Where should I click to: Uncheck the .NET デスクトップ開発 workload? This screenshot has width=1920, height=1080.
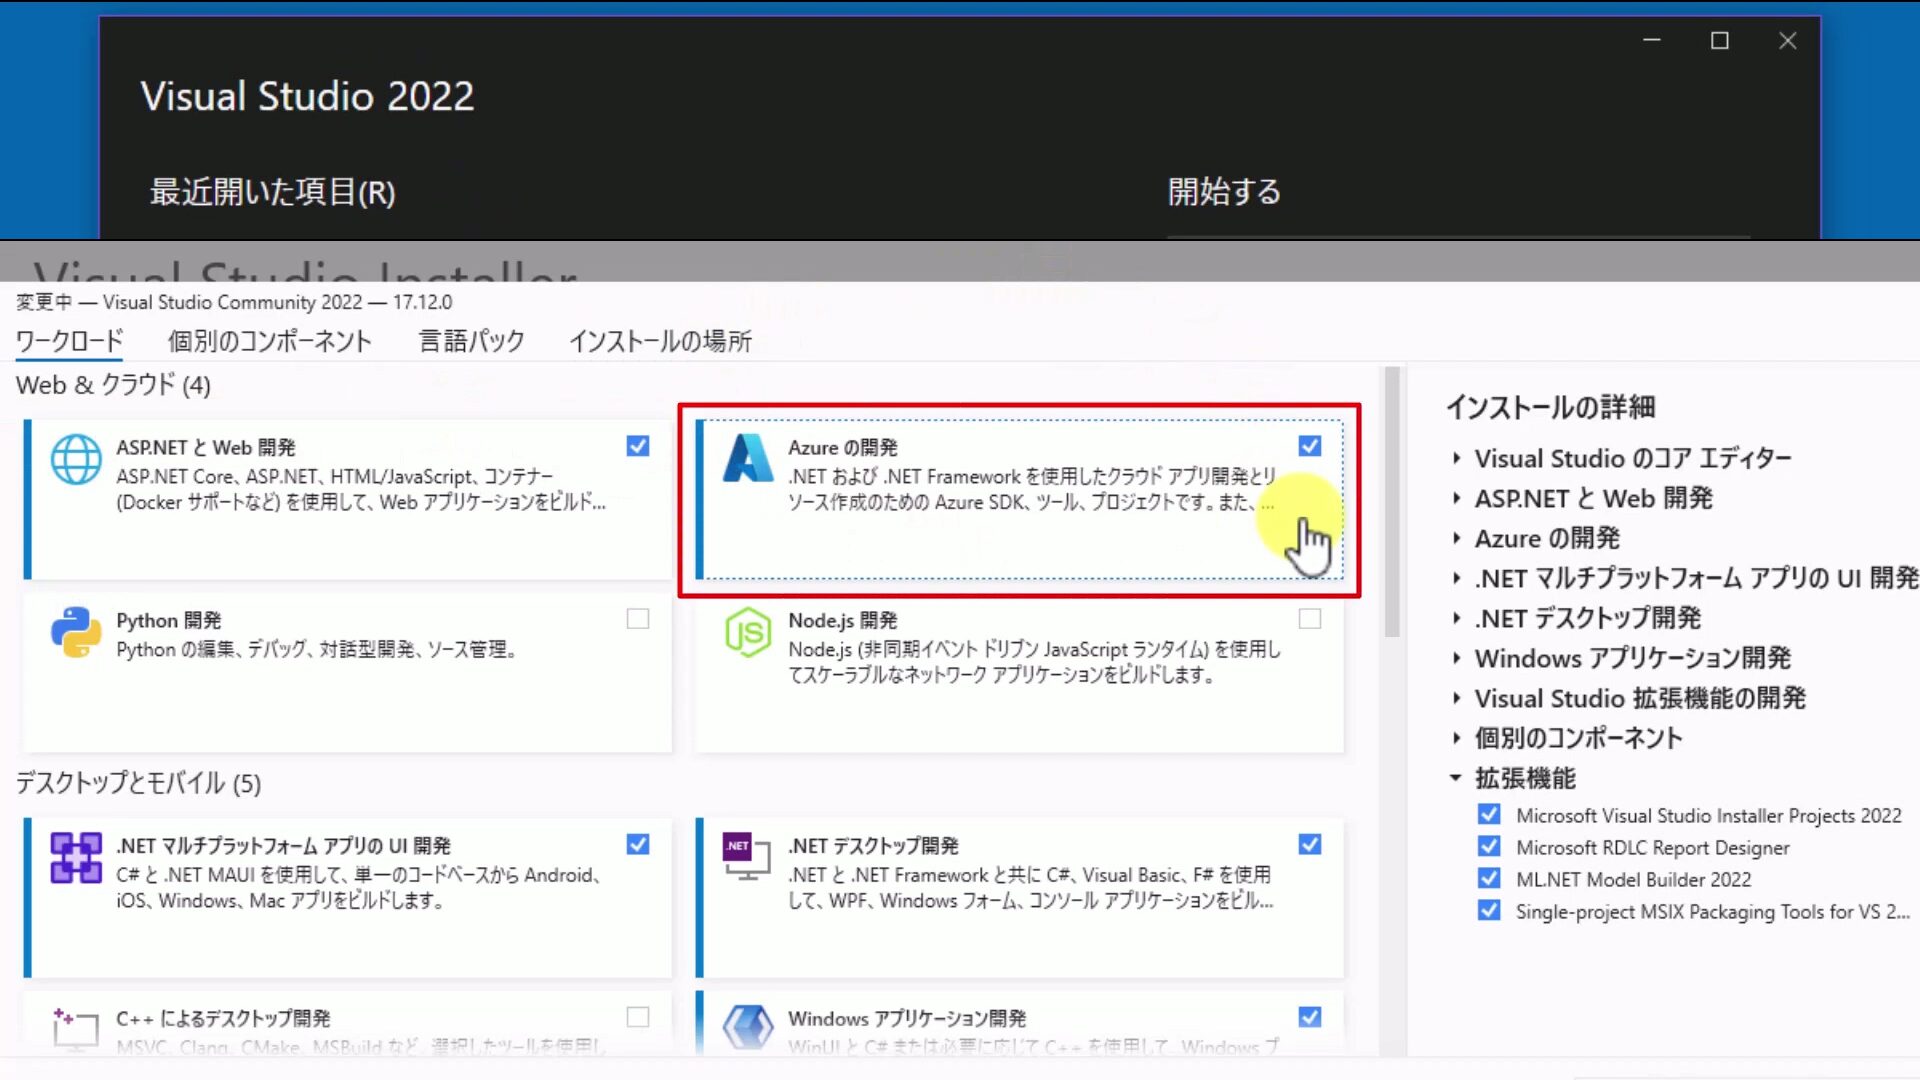pos(1310,845)
